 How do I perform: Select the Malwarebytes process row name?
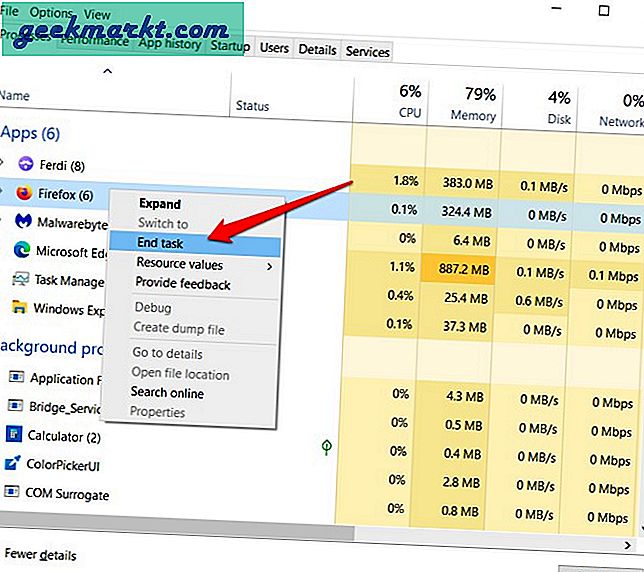click(72, 223)
